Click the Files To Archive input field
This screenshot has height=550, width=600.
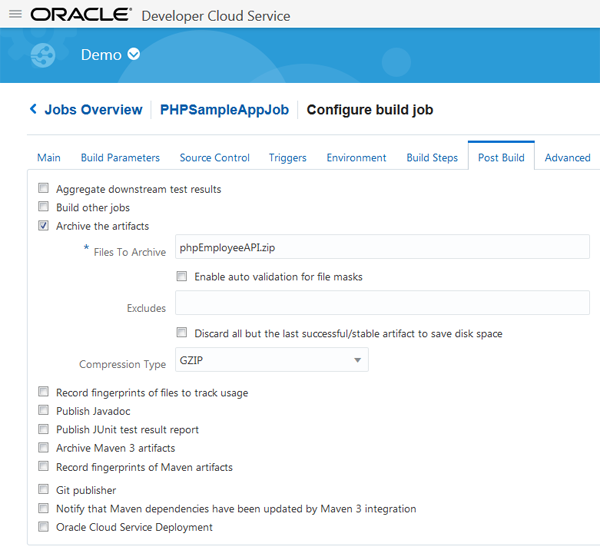click(x=382, y=247)
